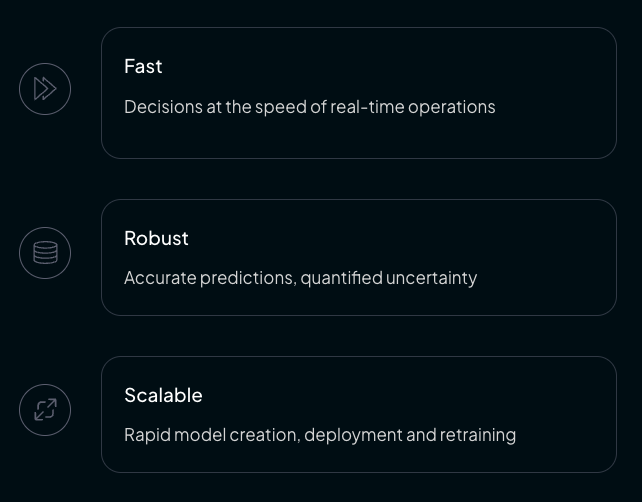
Task: Click the Robust card's description sentence
Action: 300,278
